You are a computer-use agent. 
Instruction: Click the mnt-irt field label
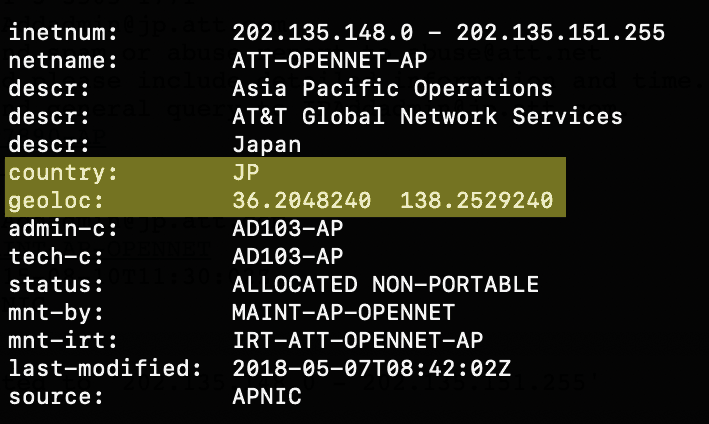(x=63, y=341)
